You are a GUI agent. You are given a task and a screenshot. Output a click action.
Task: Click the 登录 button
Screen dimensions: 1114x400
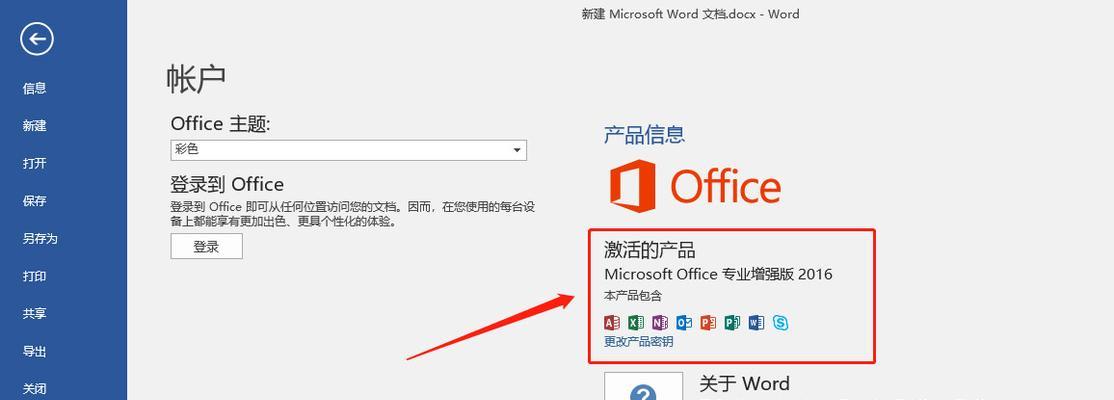[x=206, y=247]
